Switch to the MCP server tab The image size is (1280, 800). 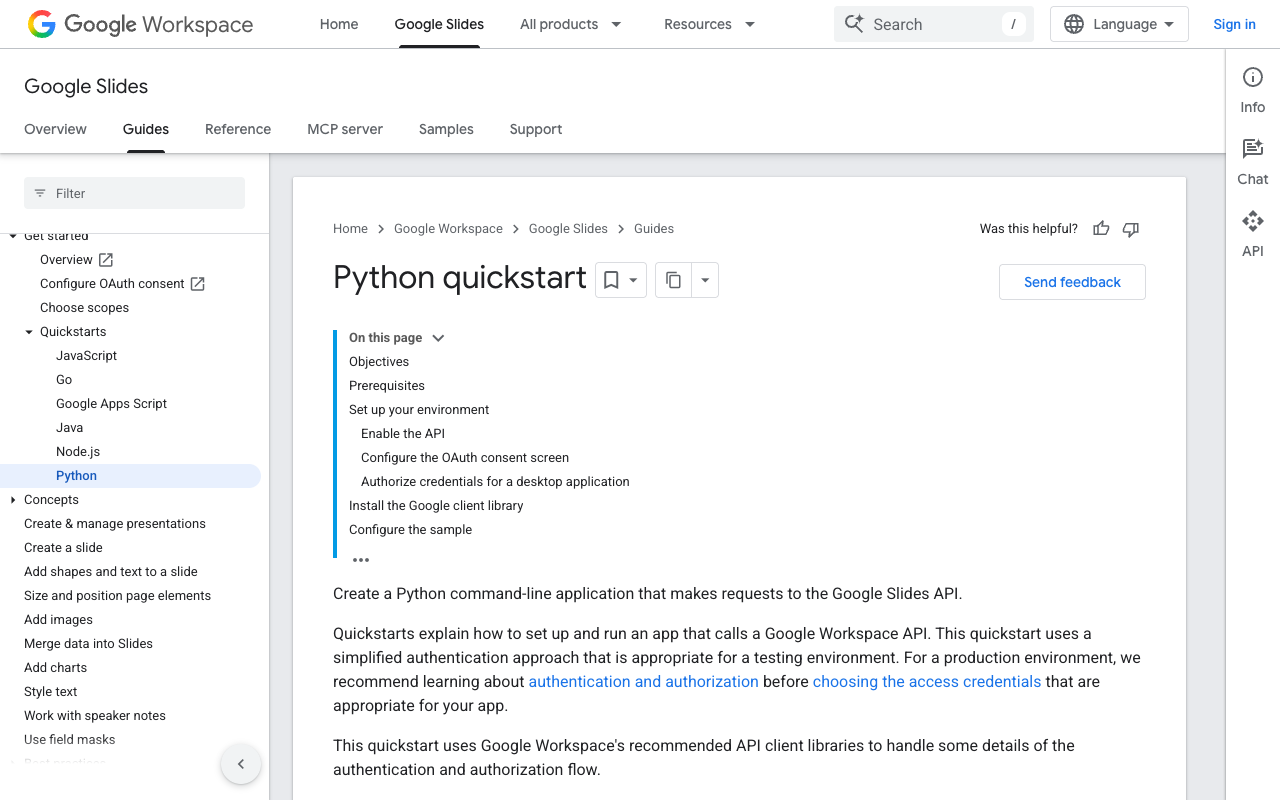(x=345, y=129)
